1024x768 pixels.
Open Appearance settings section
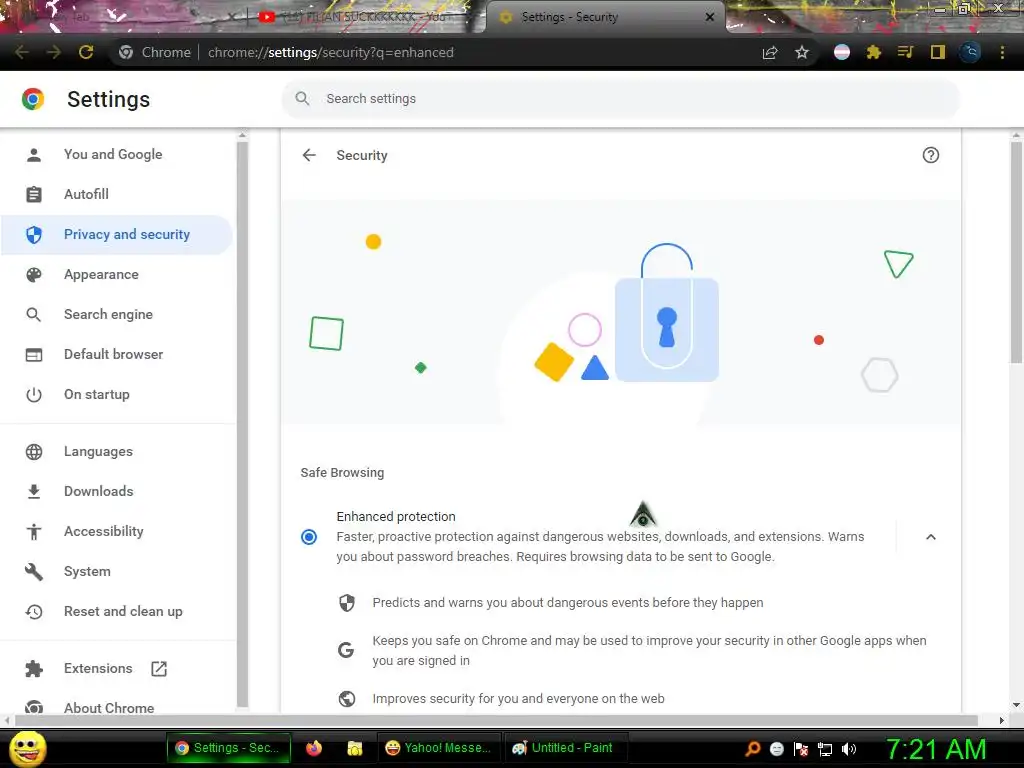(101, 275)
